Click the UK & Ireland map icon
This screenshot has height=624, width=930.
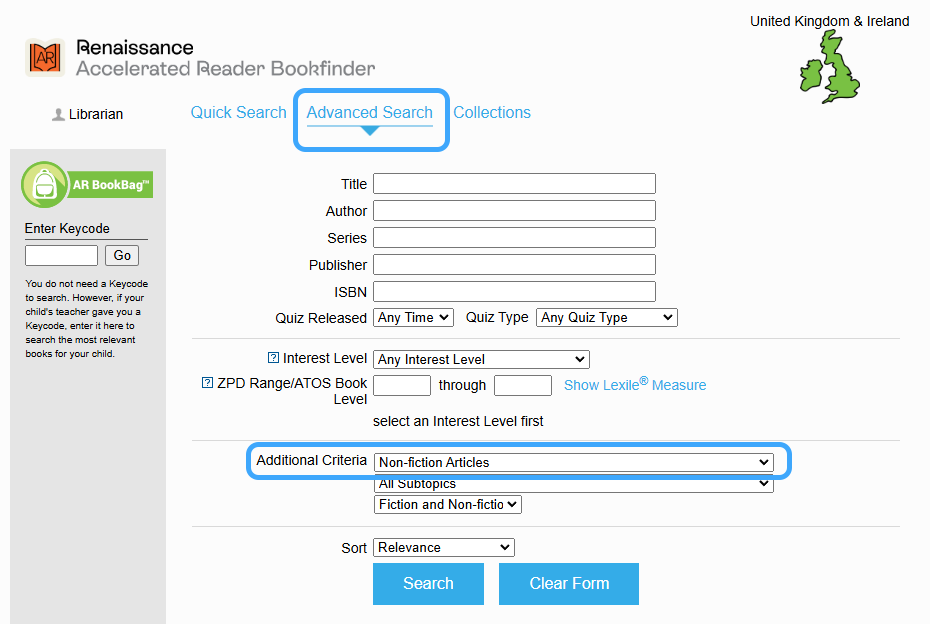pyautogui.click(x=829, y=67)
